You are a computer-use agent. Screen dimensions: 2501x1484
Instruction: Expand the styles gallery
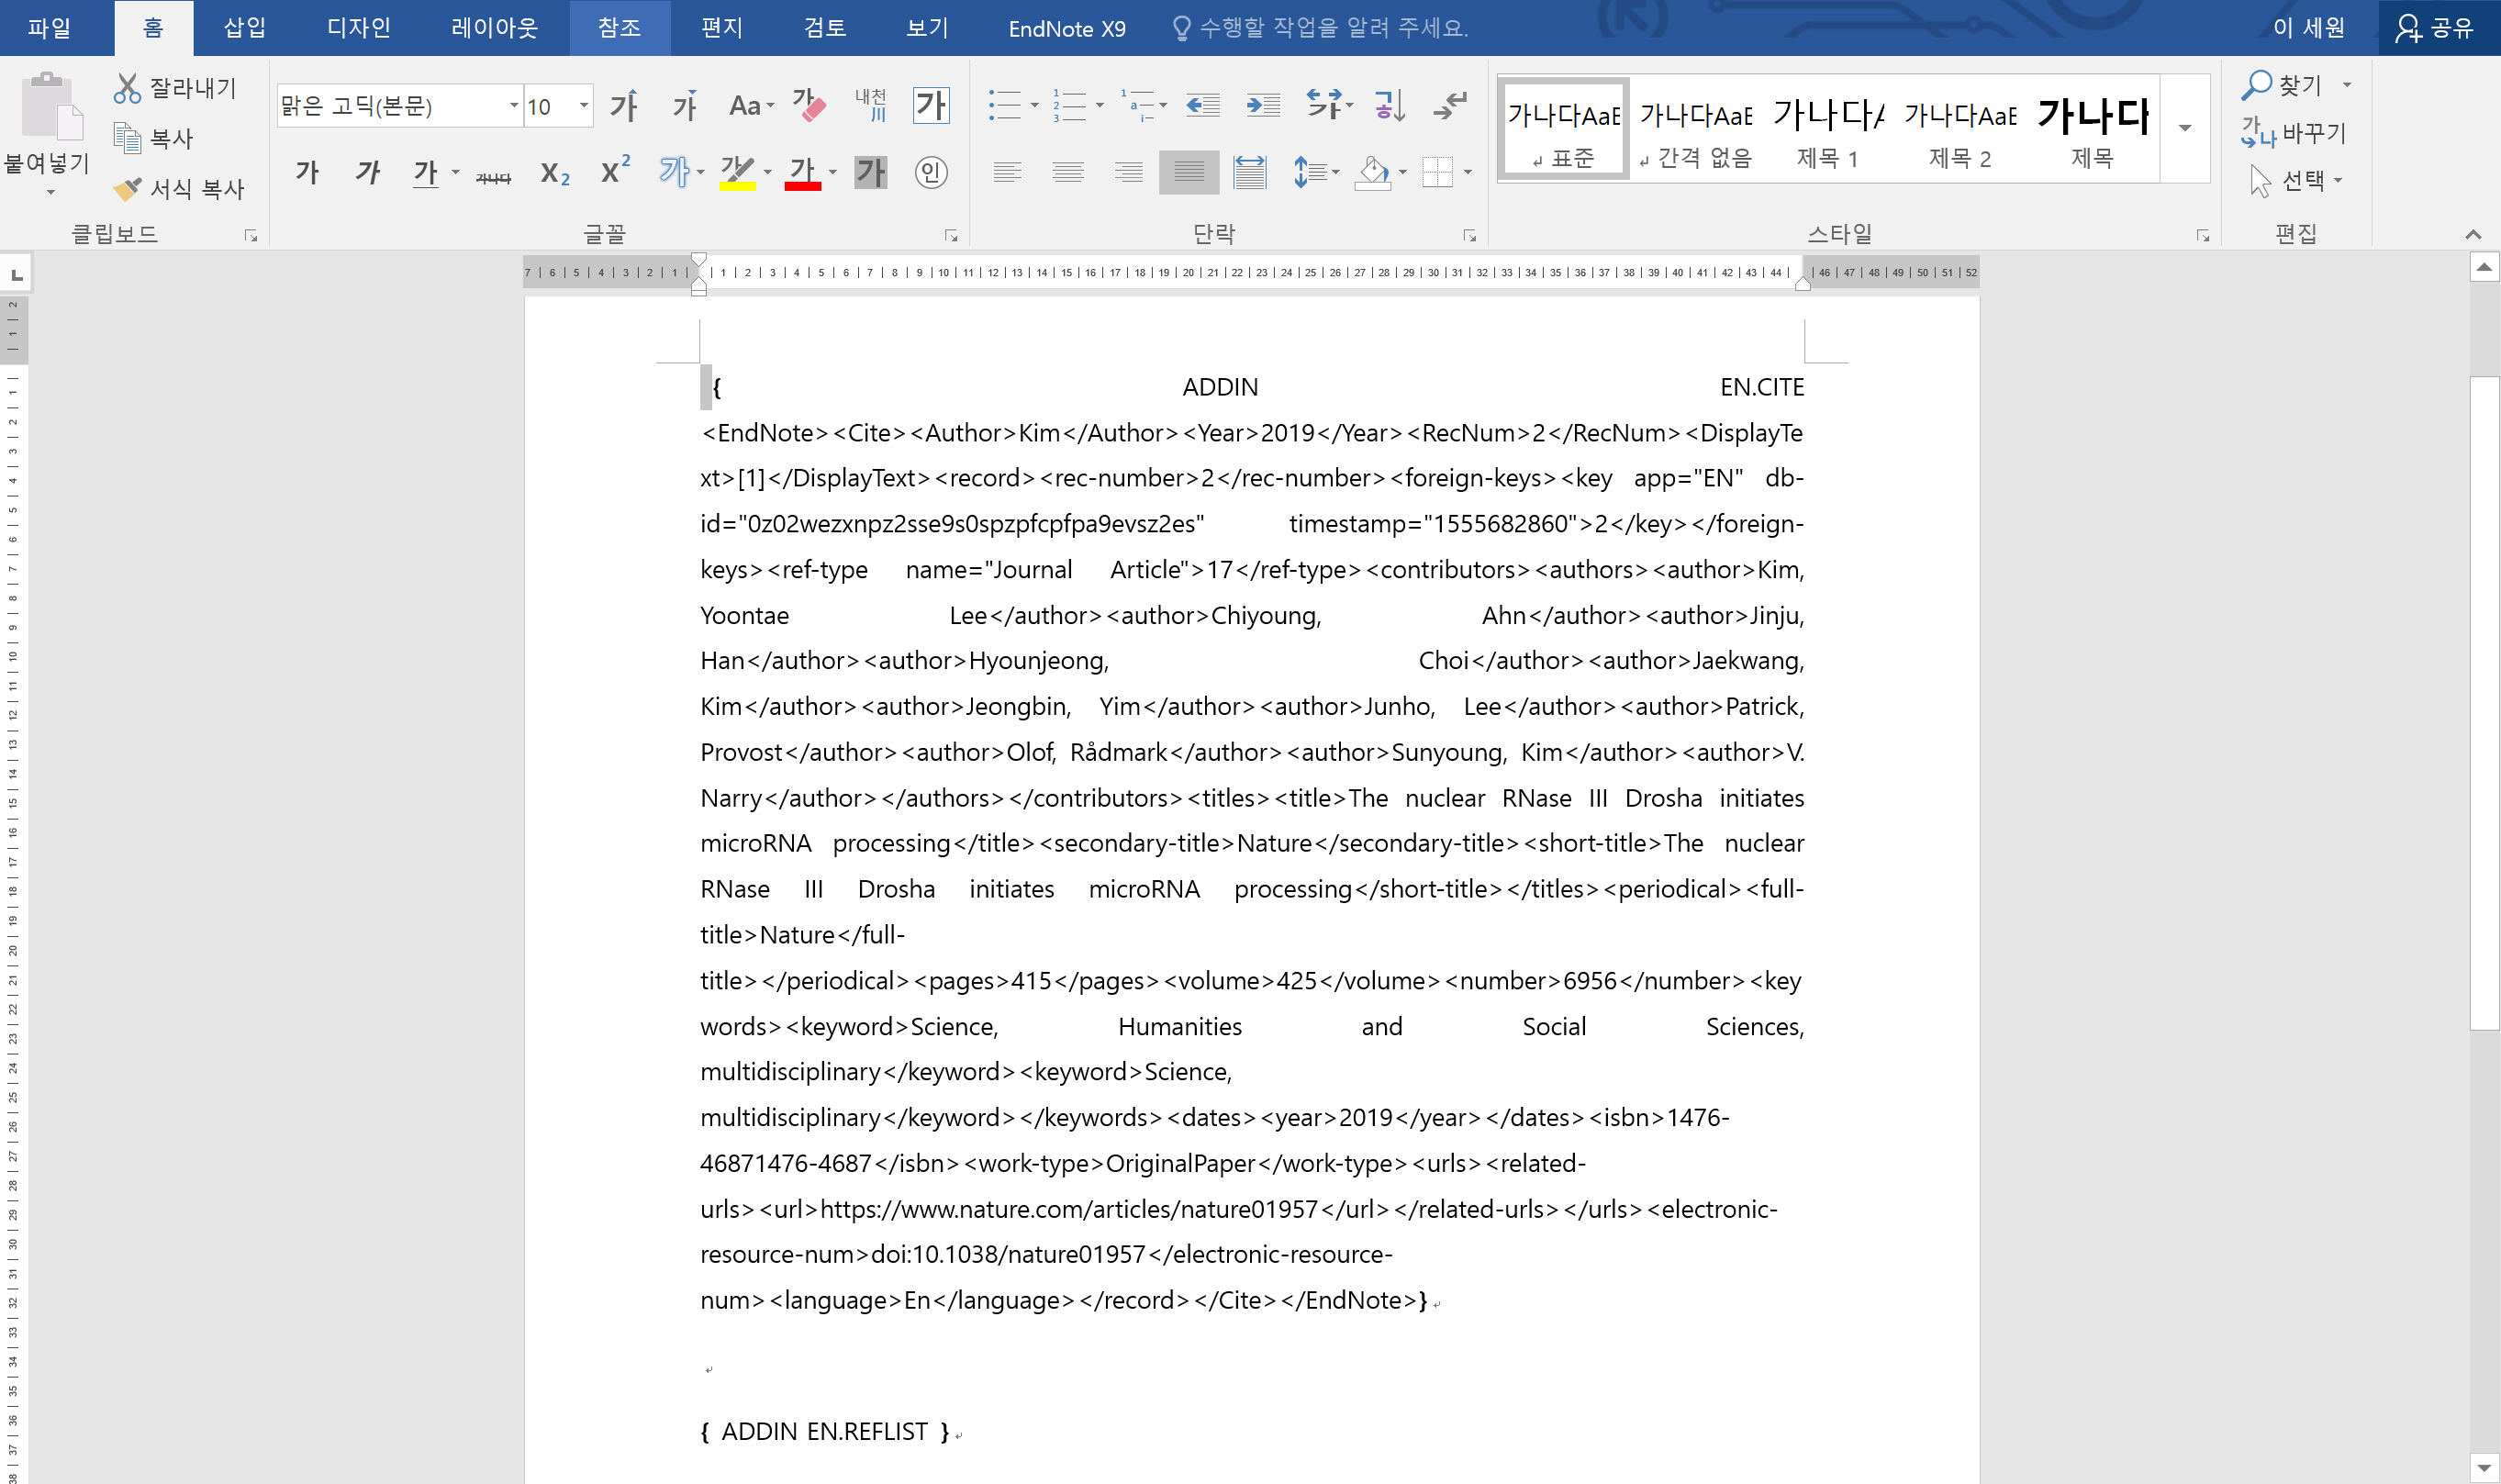[x=2185, y=128]
